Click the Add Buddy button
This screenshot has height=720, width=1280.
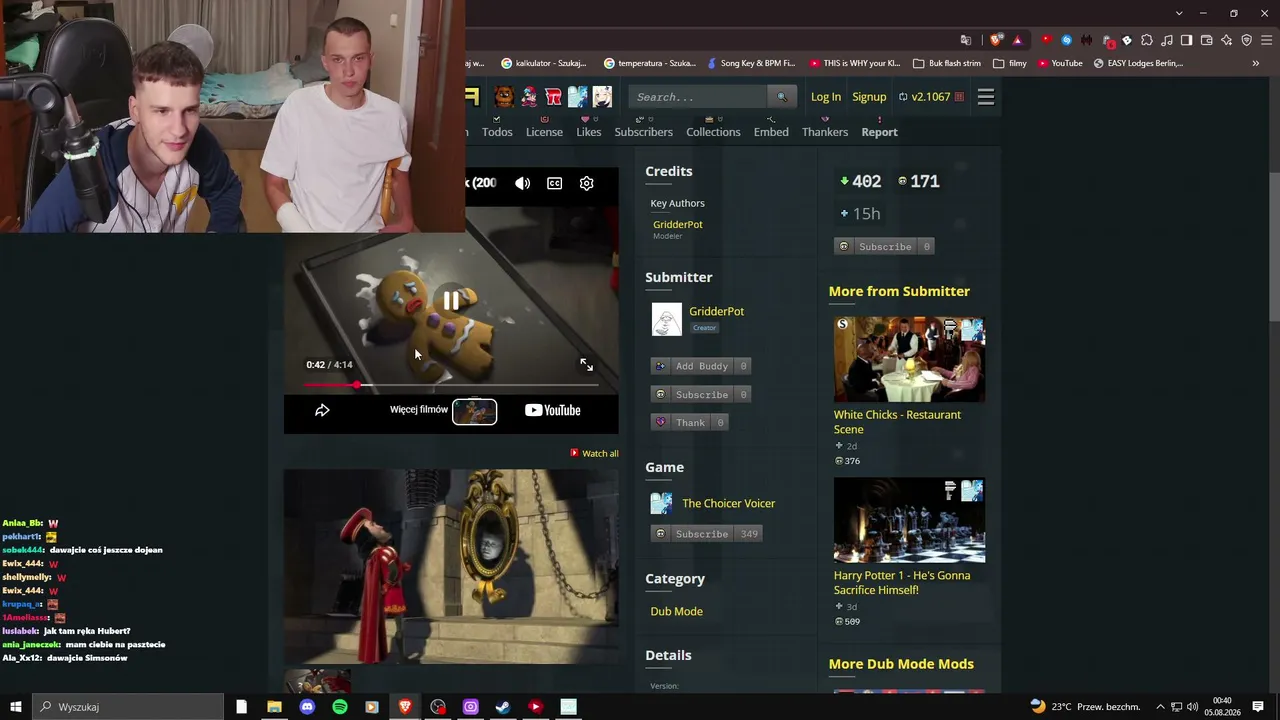[700, 366]
